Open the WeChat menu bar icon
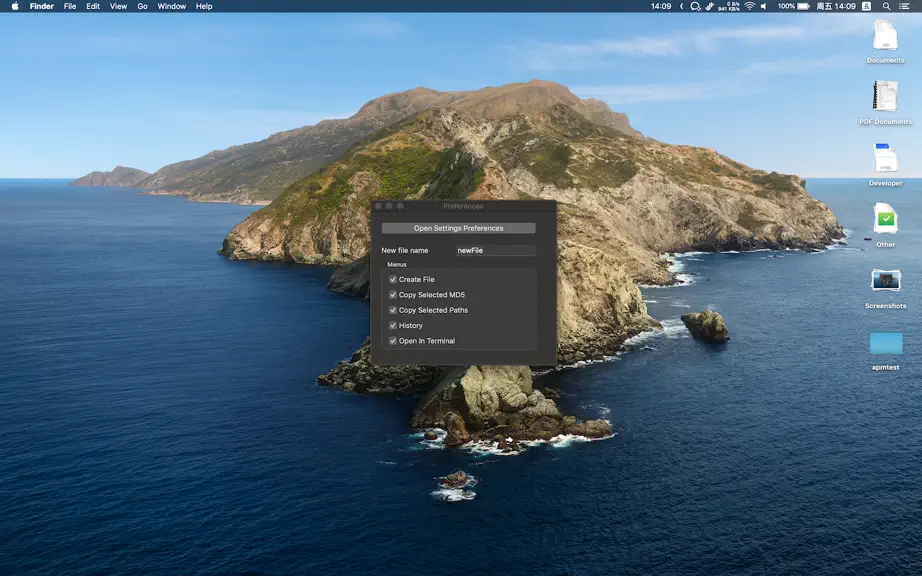922x576 pixels. [x=695, y=6]
